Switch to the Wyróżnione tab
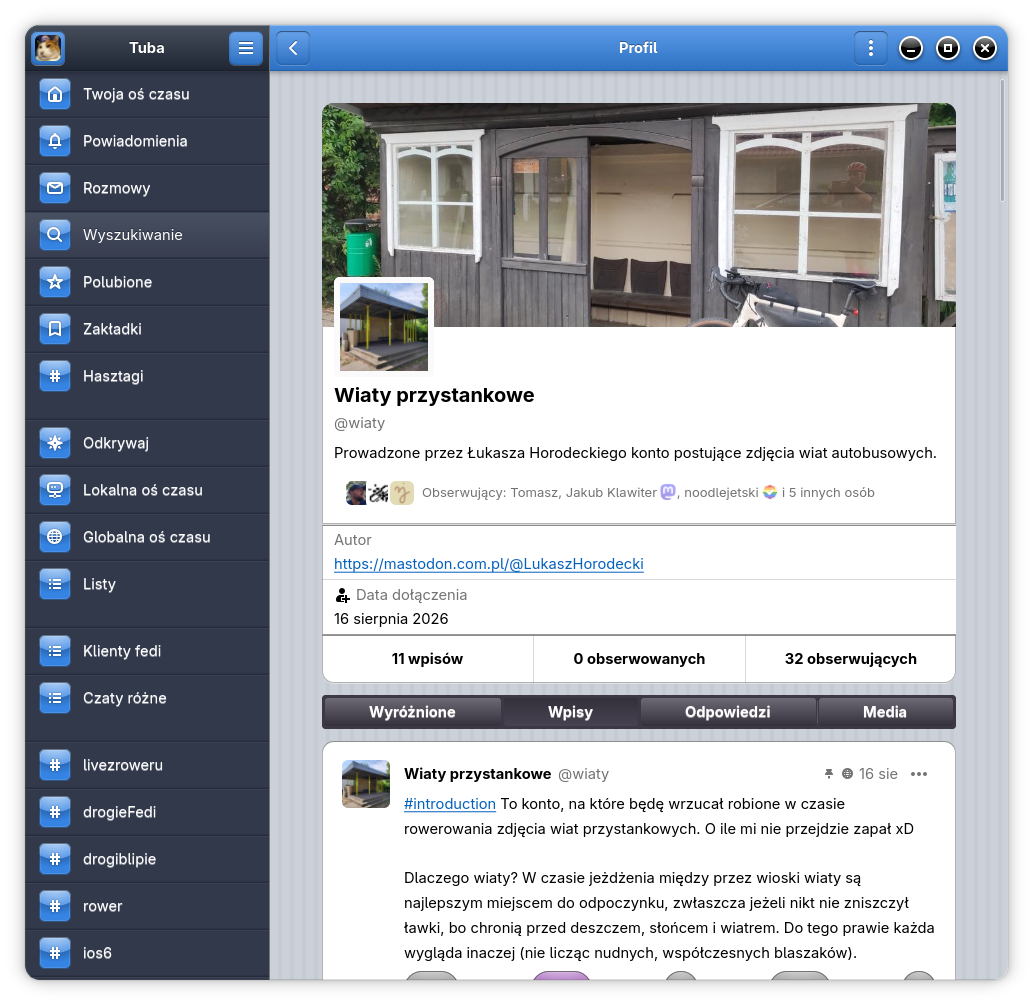1033x1005 pixels. tap(412, 712)
